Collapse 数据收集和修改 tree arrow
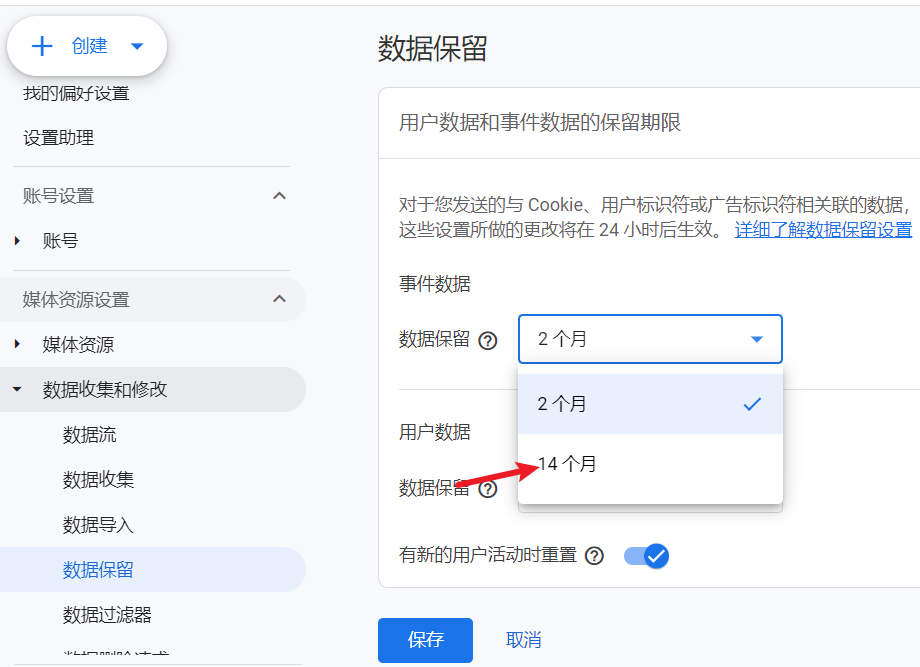The width and height of the screenshot is (920, 667). [17, 389]
